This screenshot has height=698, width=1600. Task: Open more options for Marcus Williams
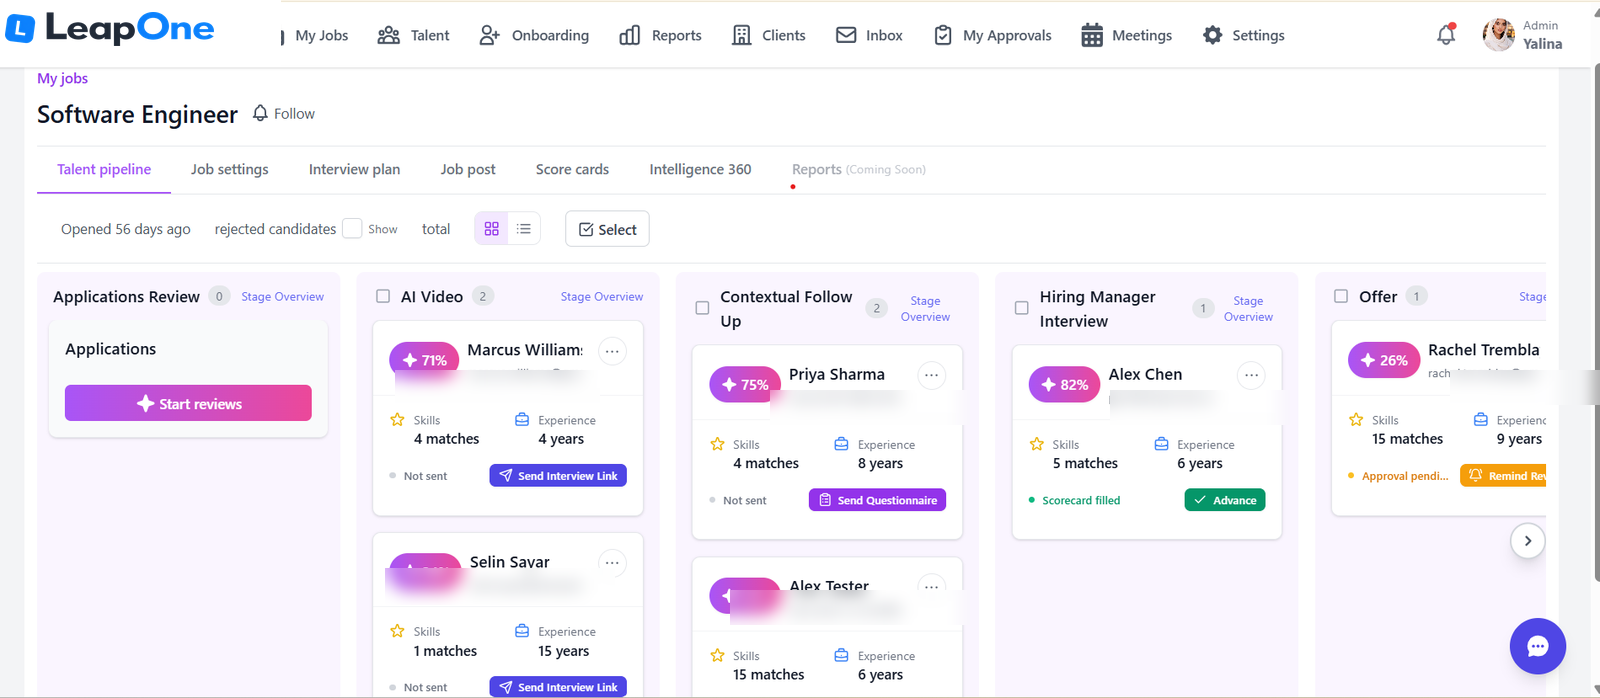(x=612, y=351)
